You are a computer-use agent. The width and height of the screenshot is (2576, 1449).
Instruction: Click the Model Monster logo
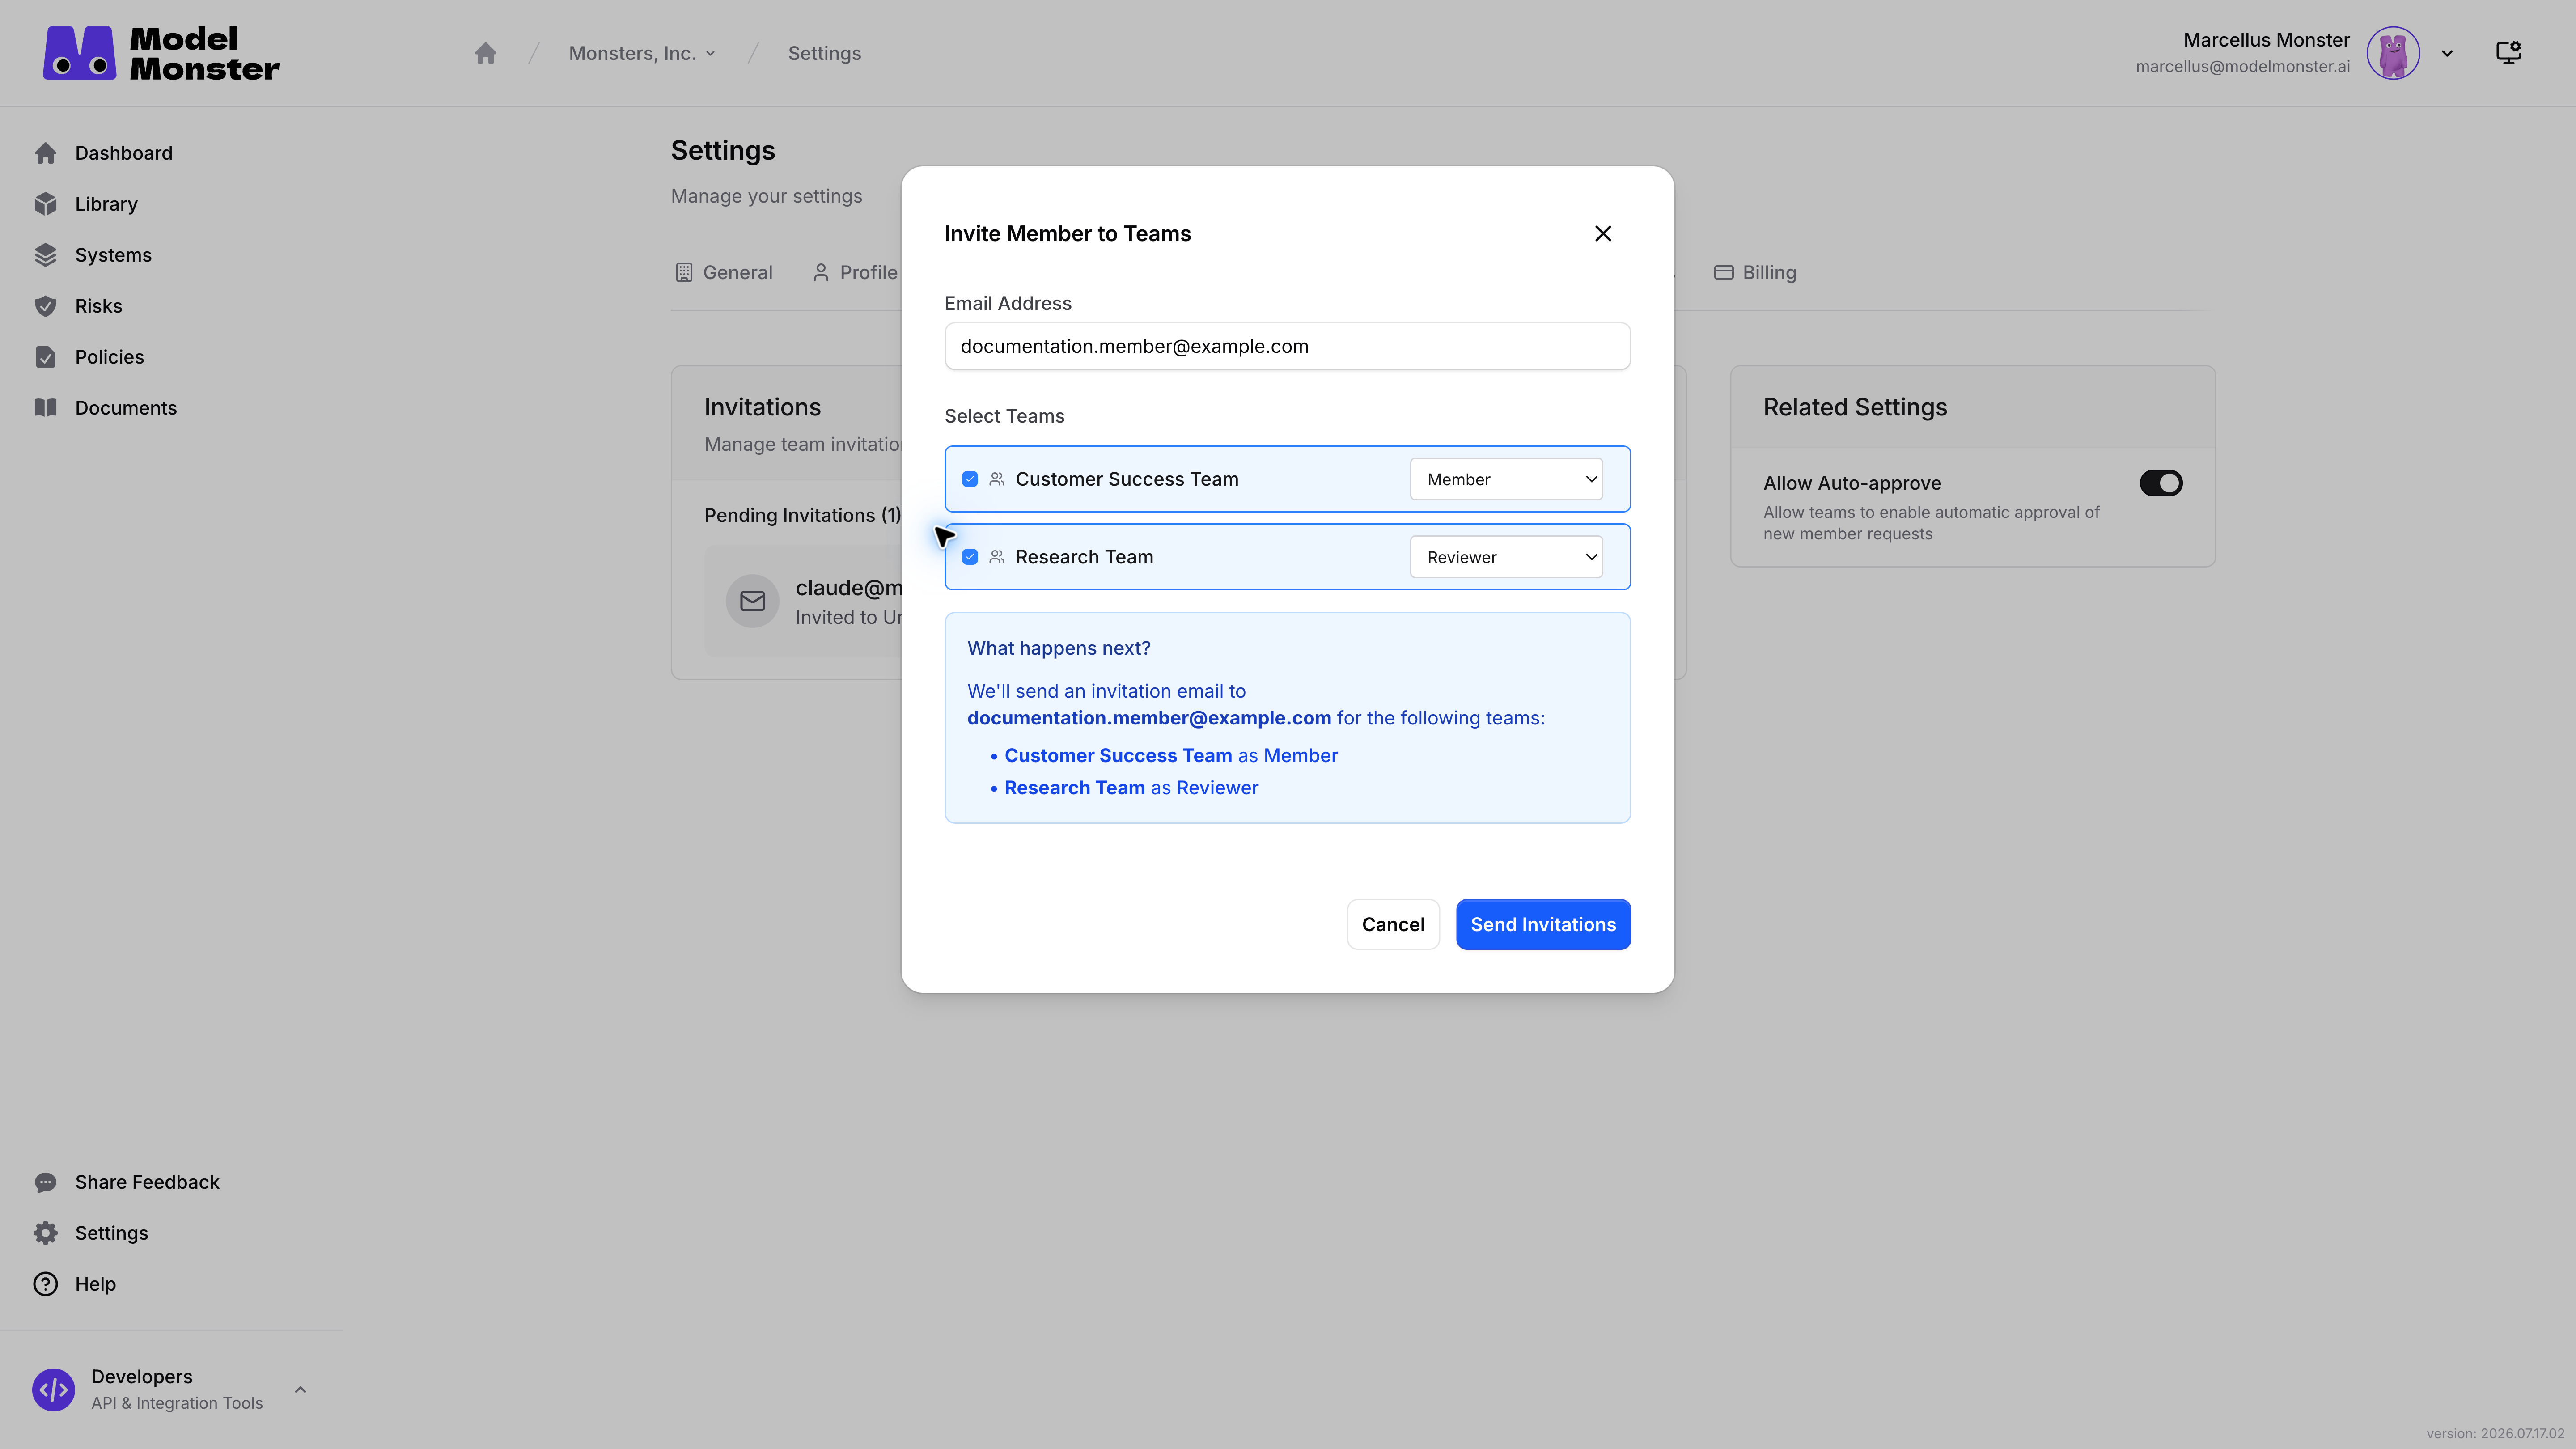pyautogui.click(x=161, y=53)
